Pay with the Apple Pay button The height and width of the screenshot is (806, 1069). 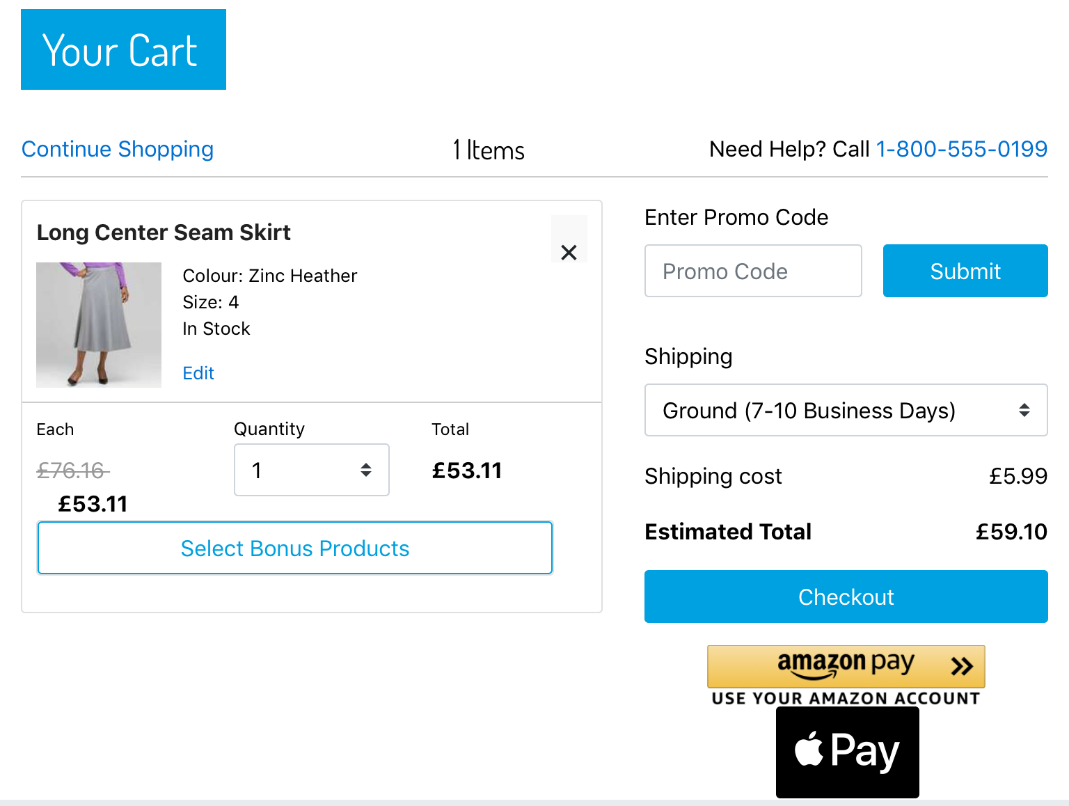pyautogui.click(x=847, y=751)
